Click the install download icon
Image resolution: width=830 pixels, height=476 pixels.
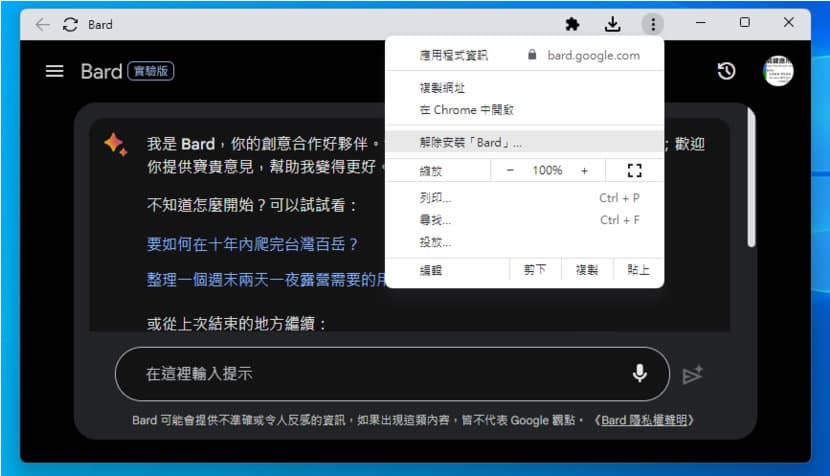click(612, 24)
